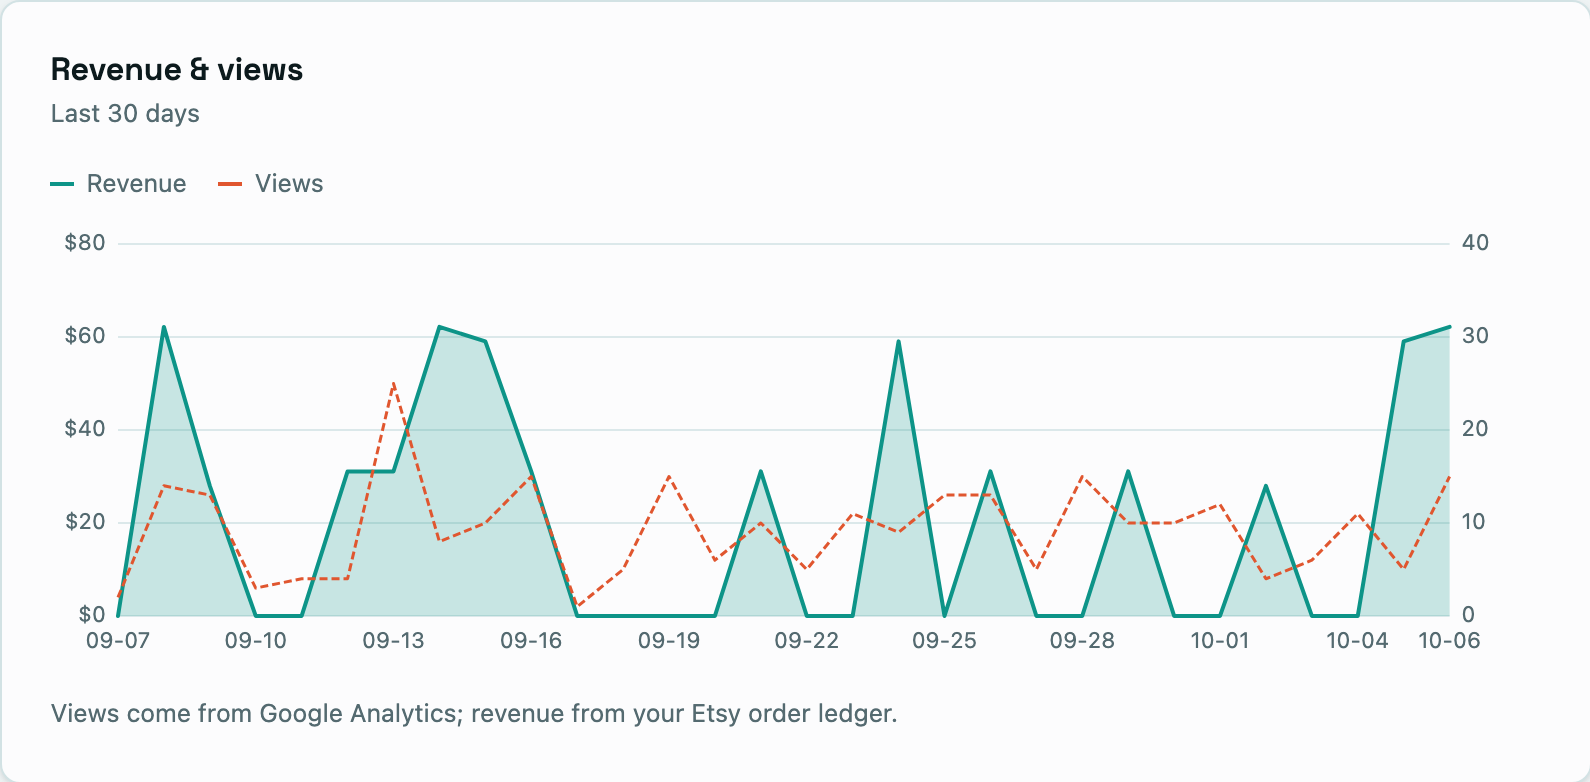Toggle the Views legend item

coord(271,184)
